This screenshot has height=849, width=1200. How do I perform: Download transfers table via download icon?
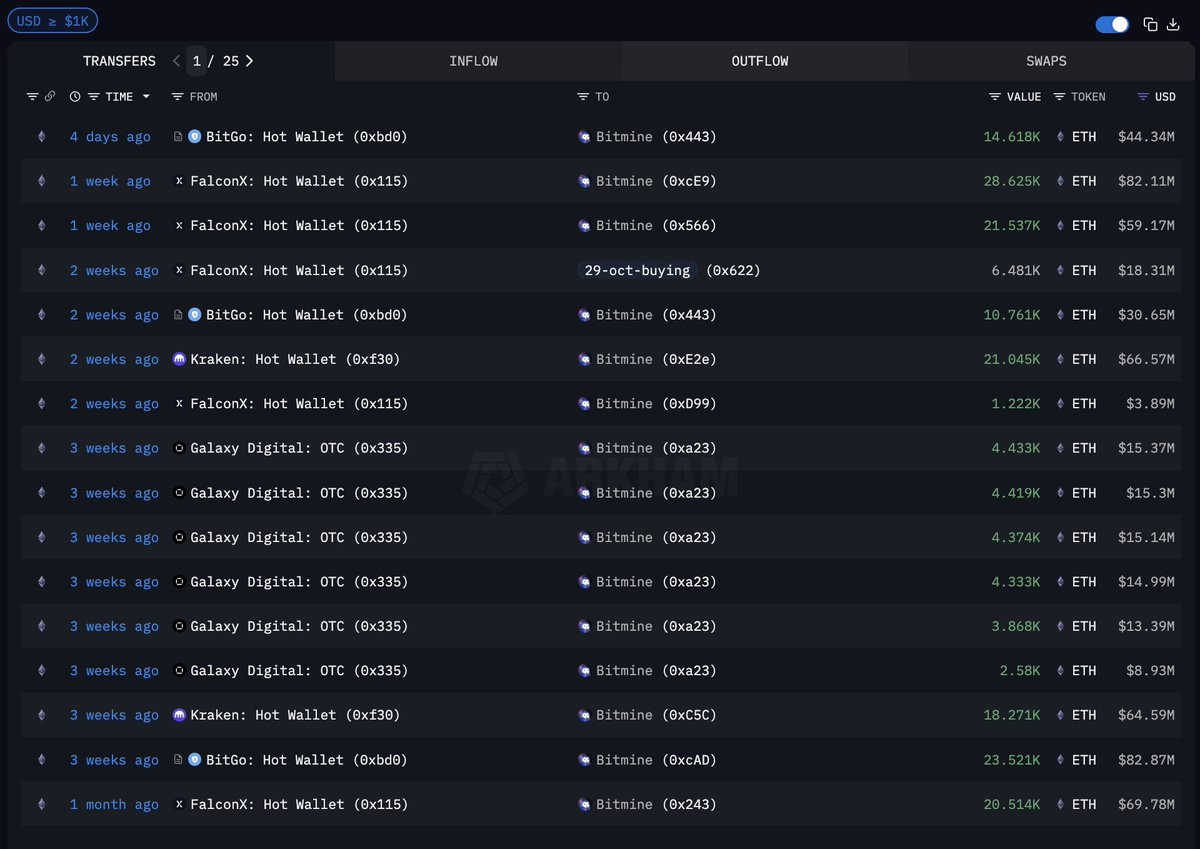tap(1174, 24)
